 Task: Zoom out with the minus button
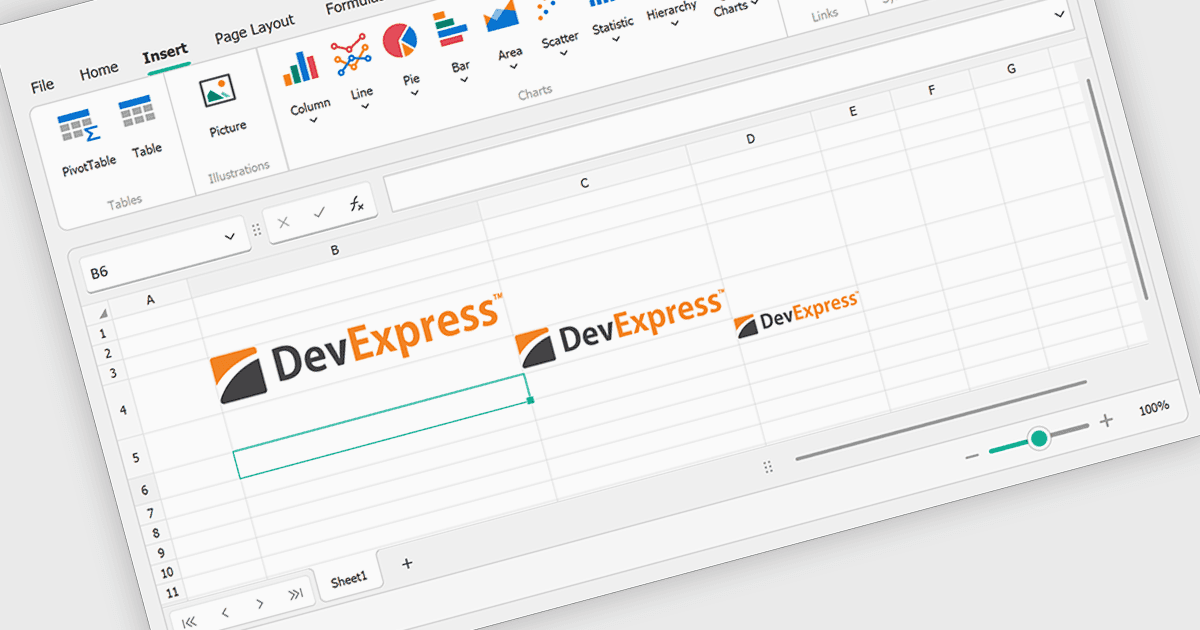coord(971,456)
